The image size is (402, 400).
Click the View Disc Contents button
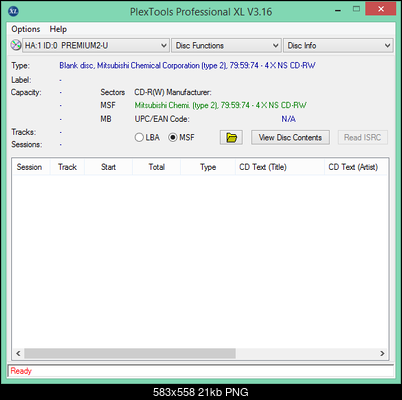click(290, 137)
